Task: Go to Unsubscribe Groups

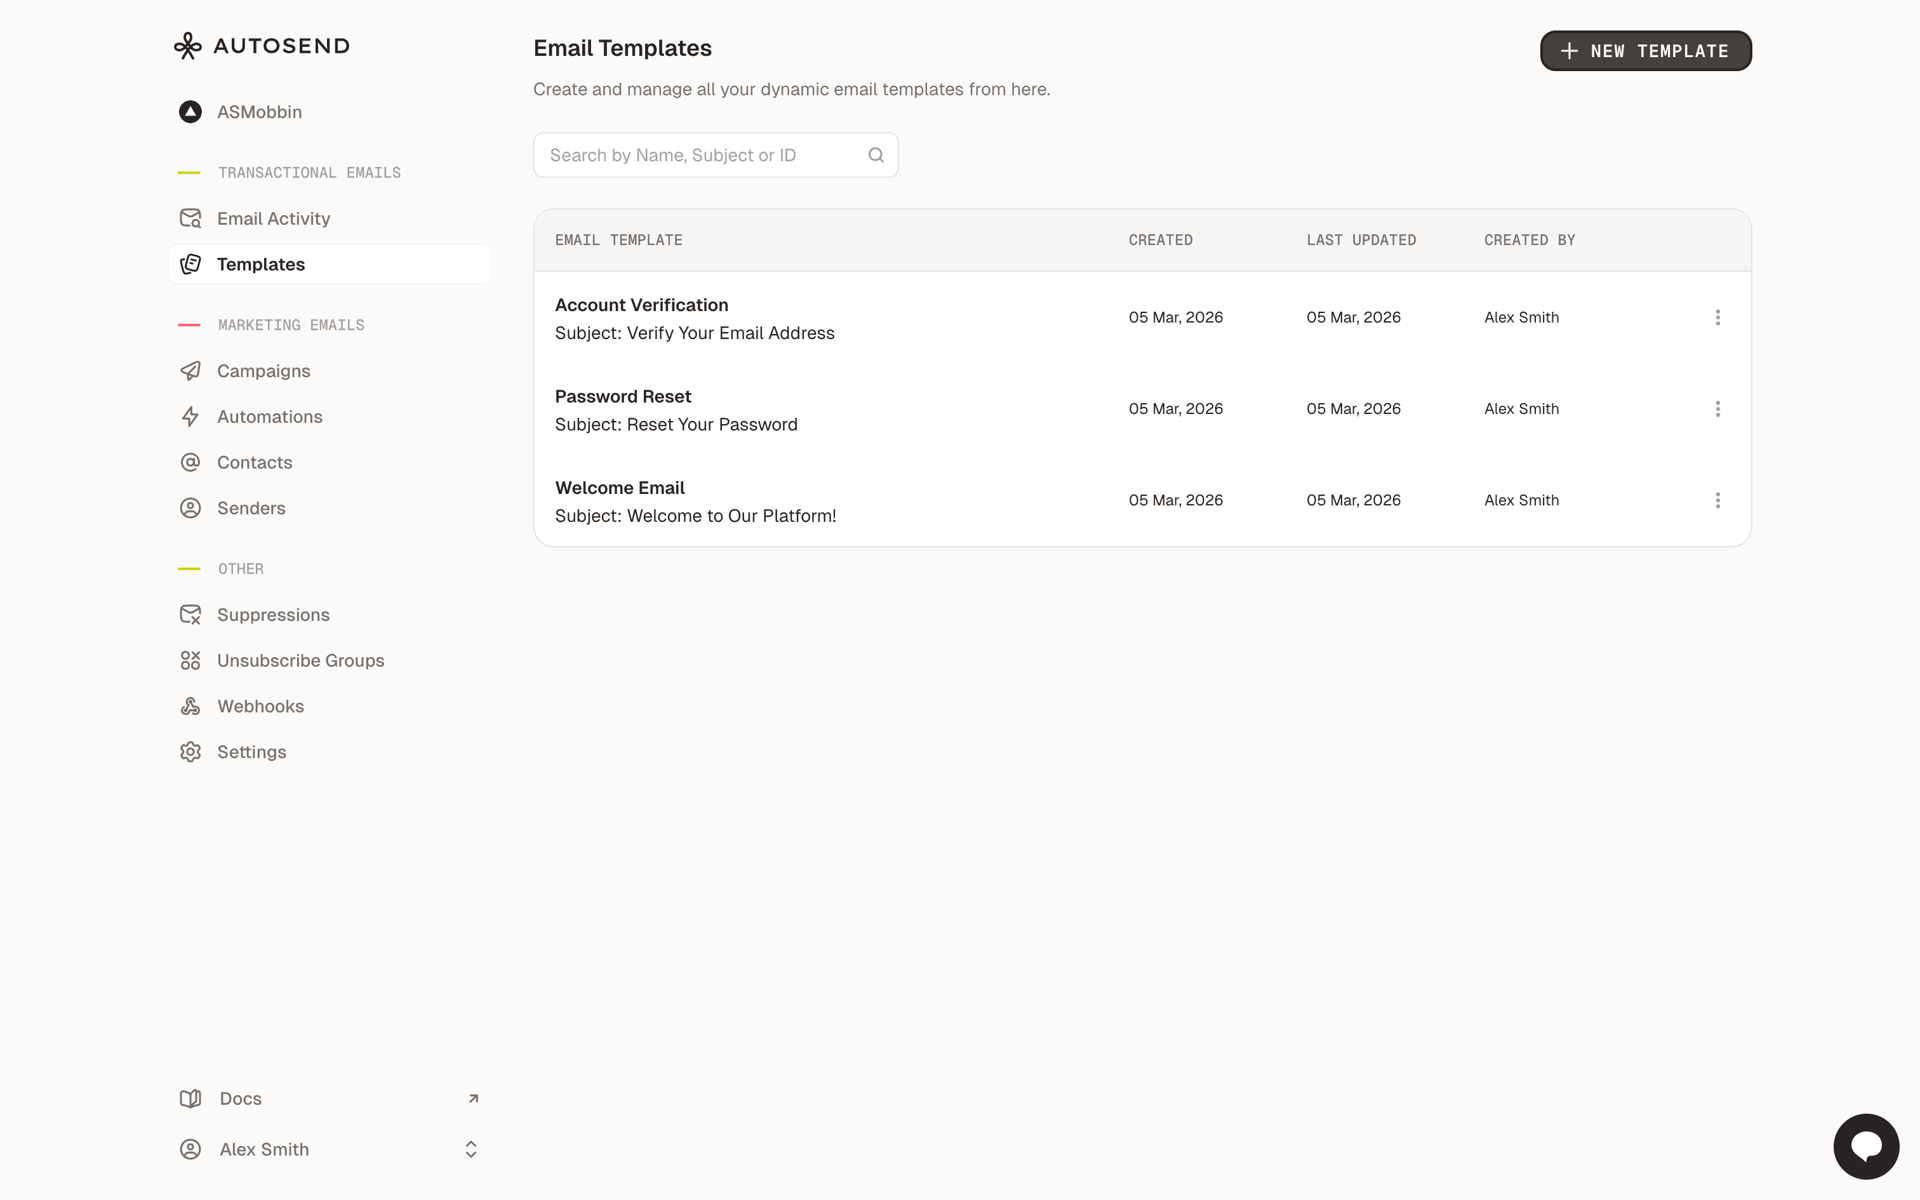Action: click(330, 661)
